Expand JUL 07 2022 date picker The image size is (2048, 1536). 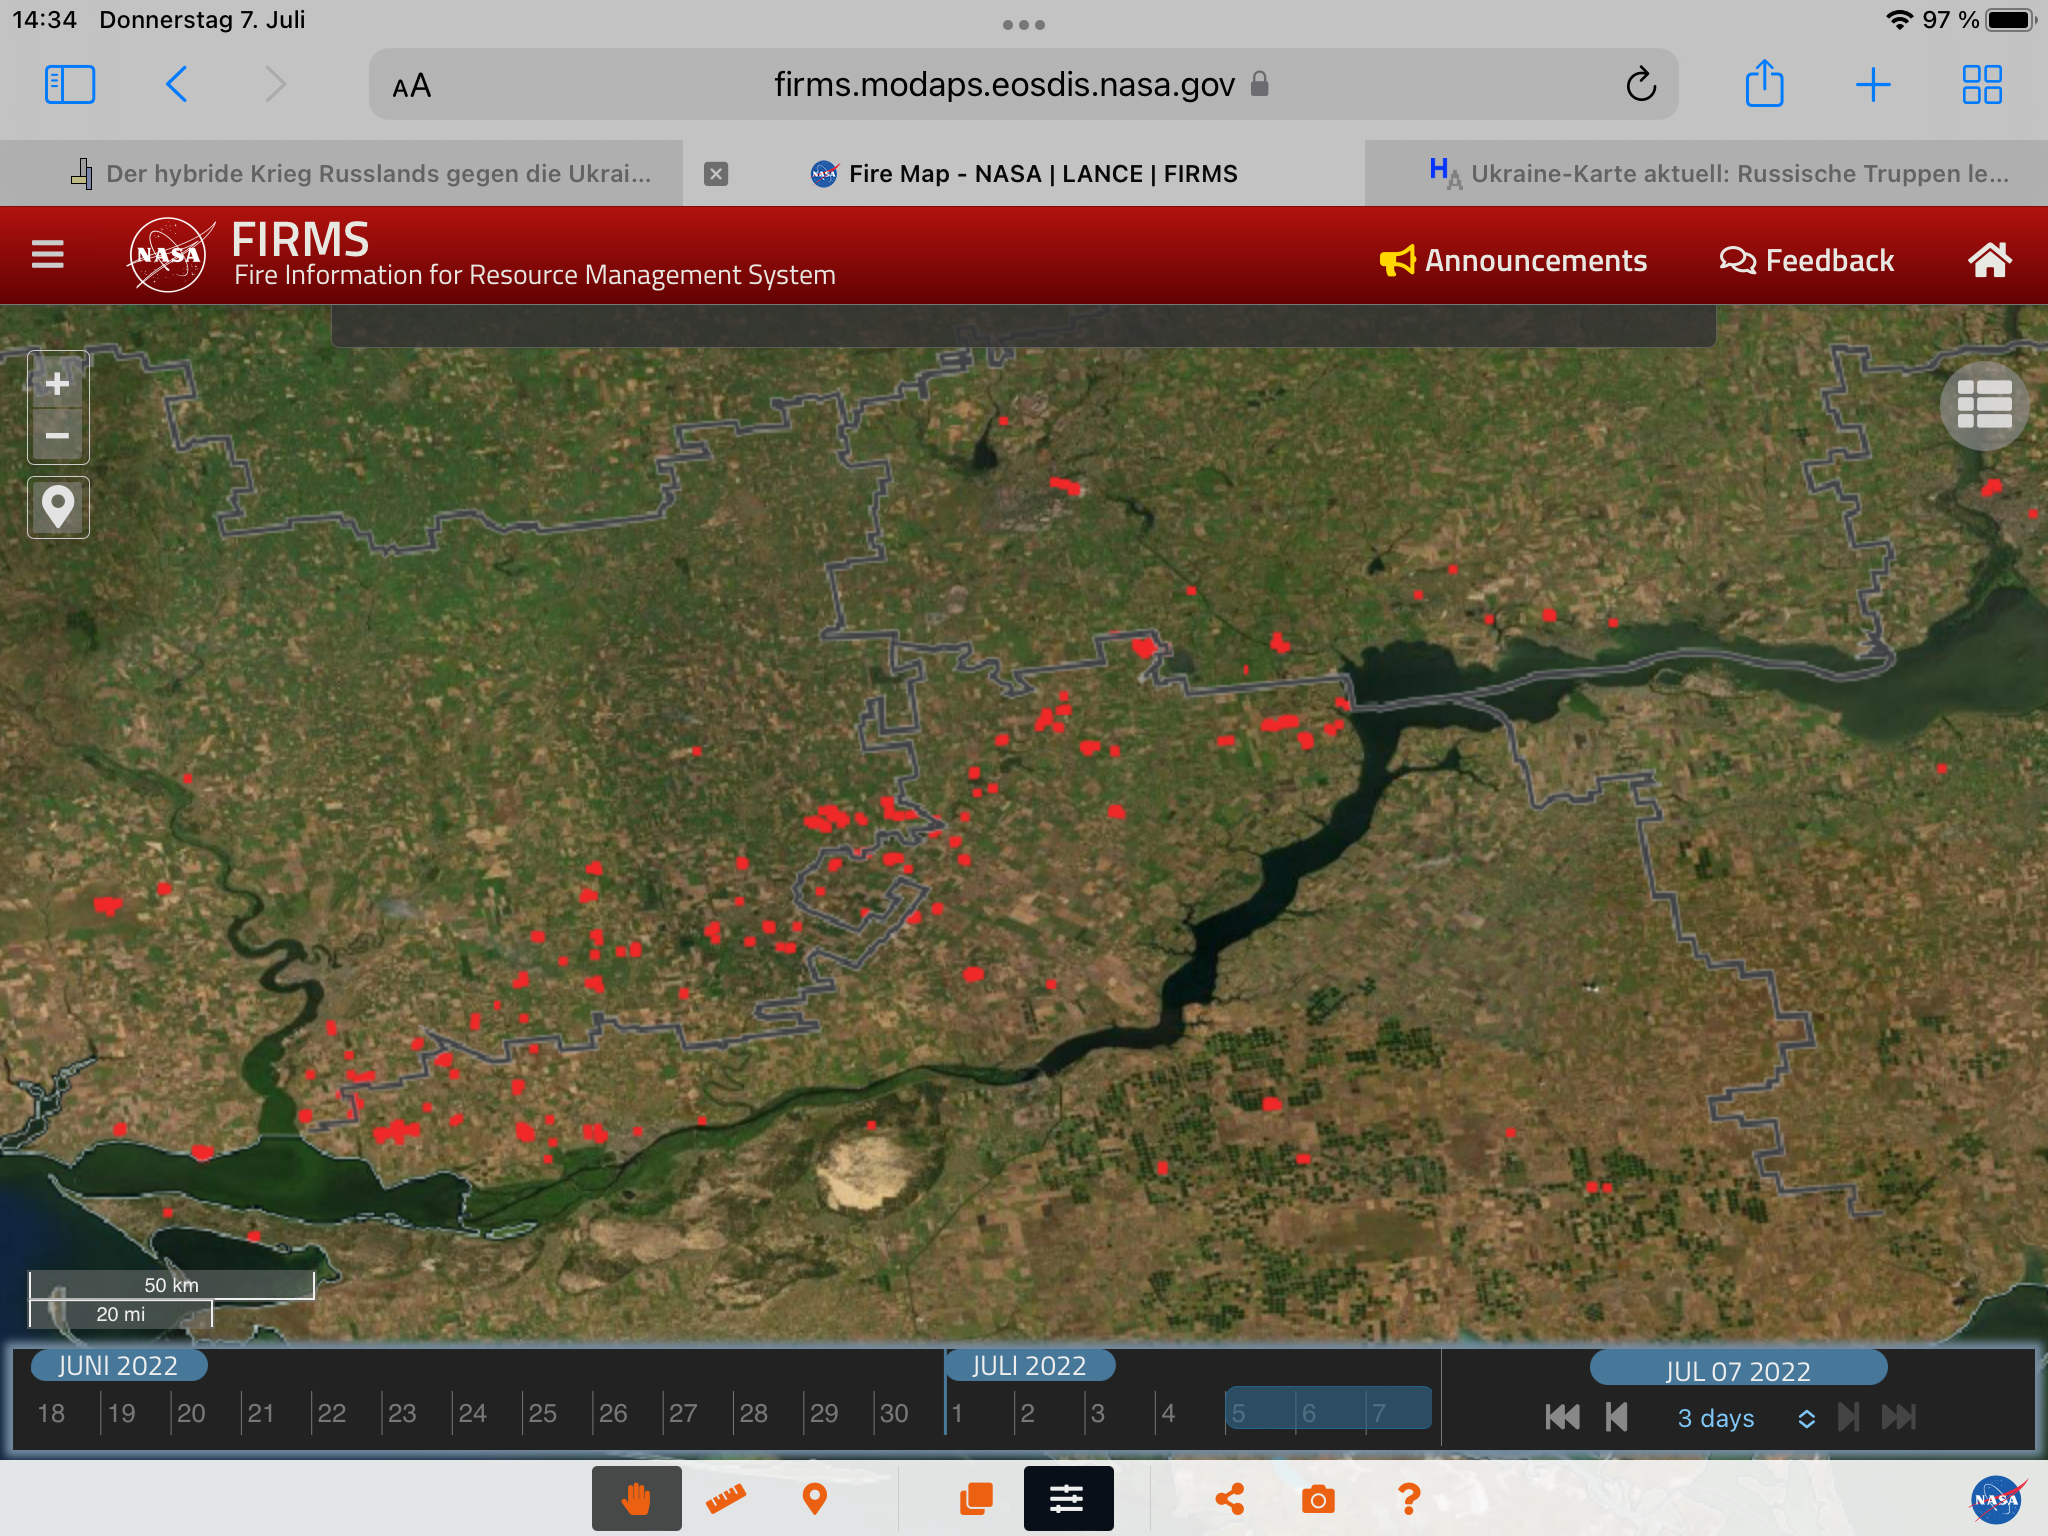1738,1370
